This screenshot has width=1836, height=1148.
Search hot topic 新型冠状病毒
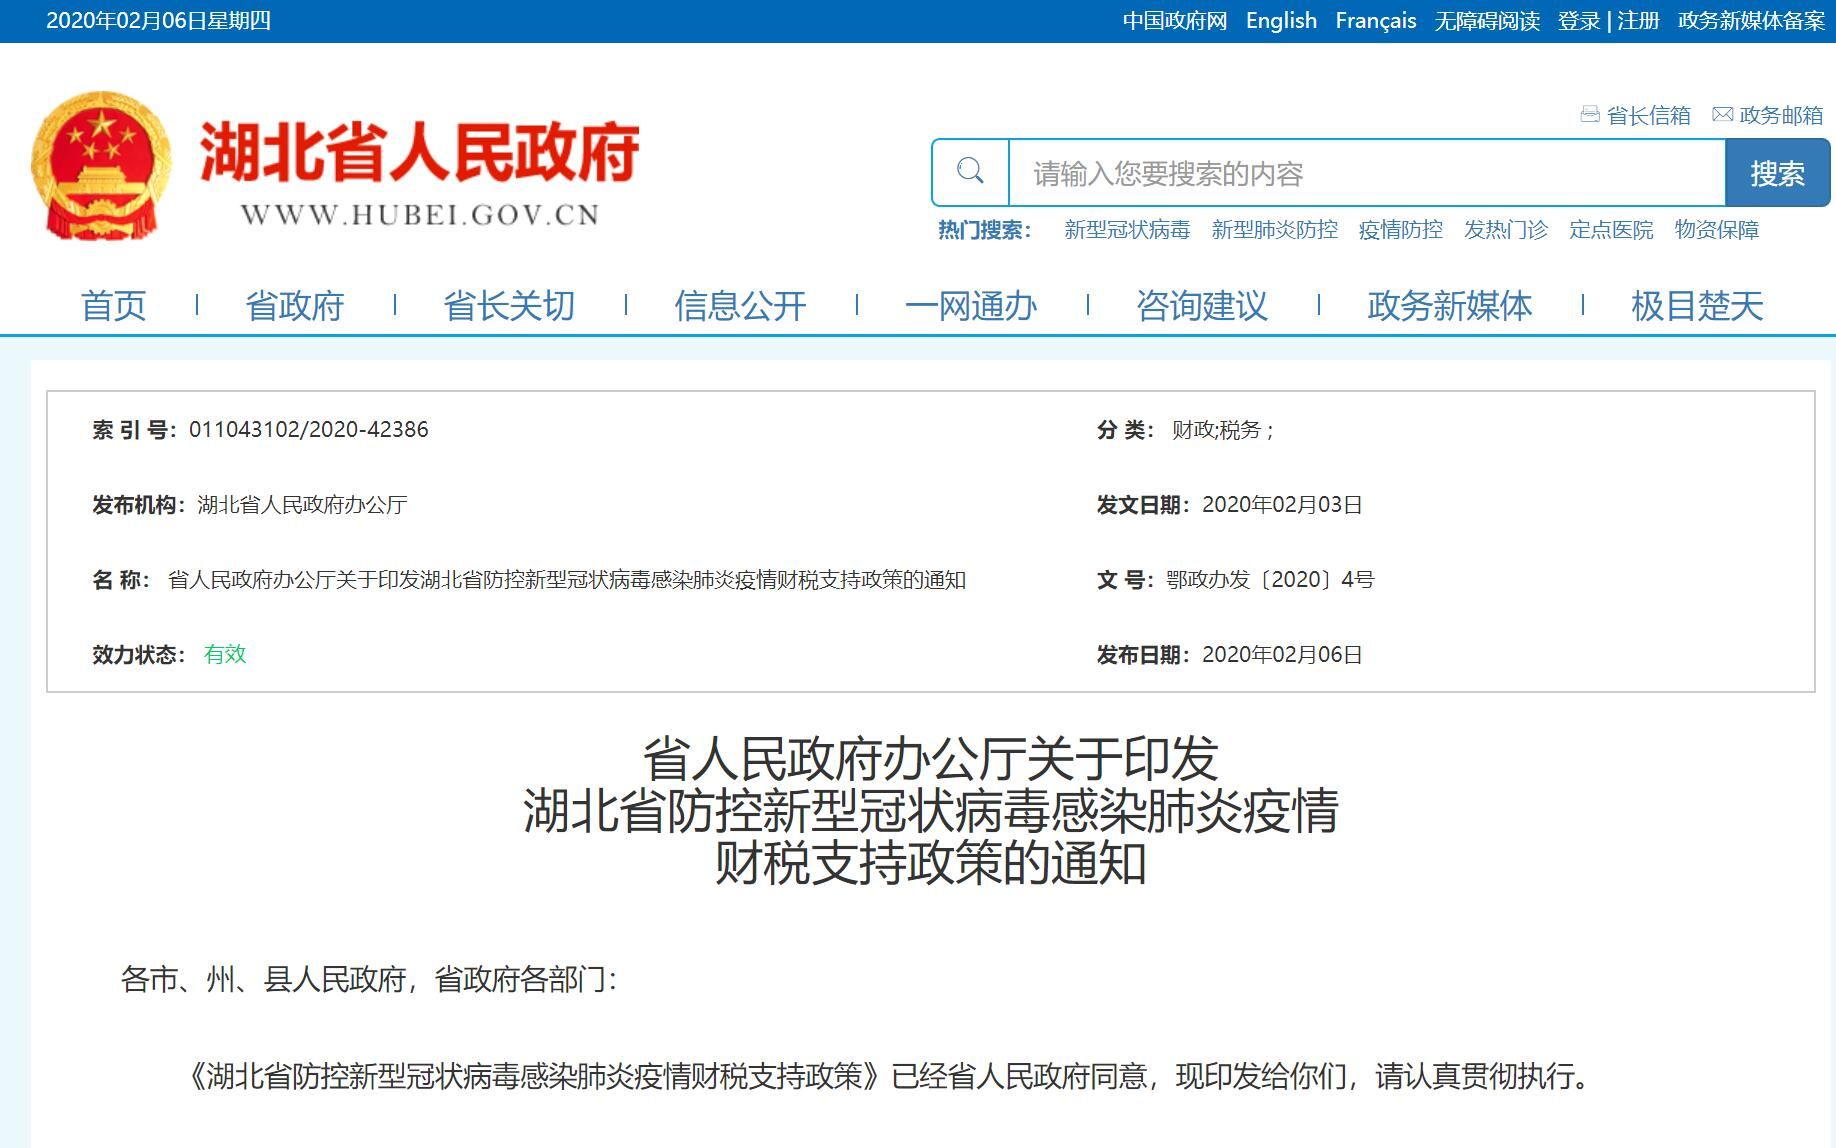(x=1126, y=230)
